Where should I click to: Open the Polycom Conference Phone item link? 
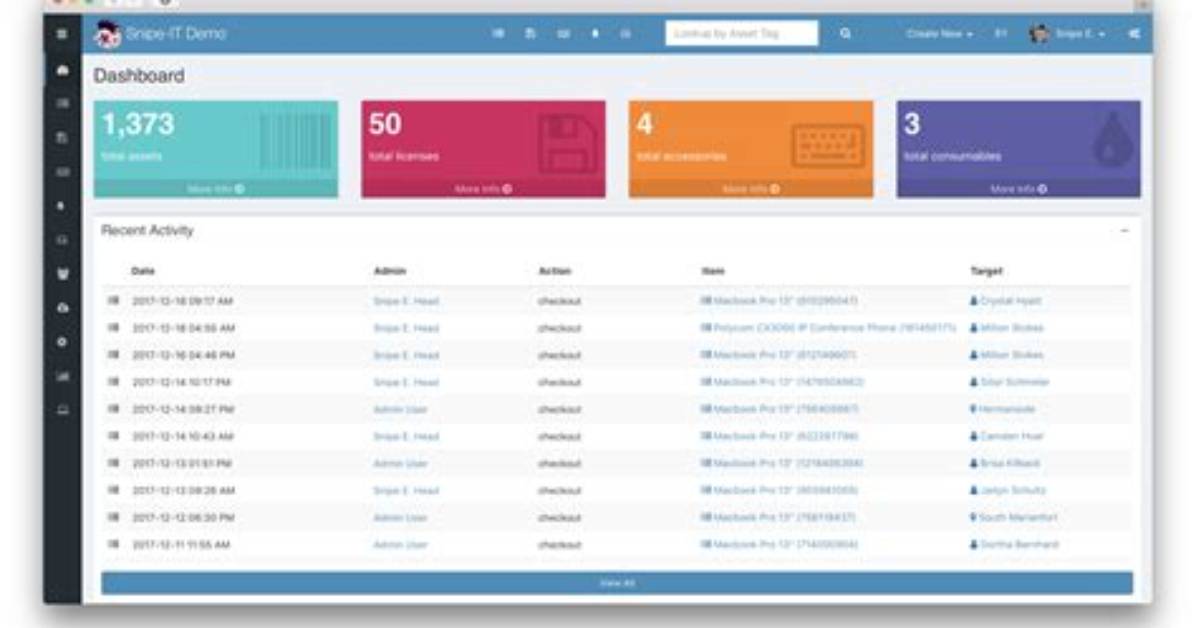828,328
